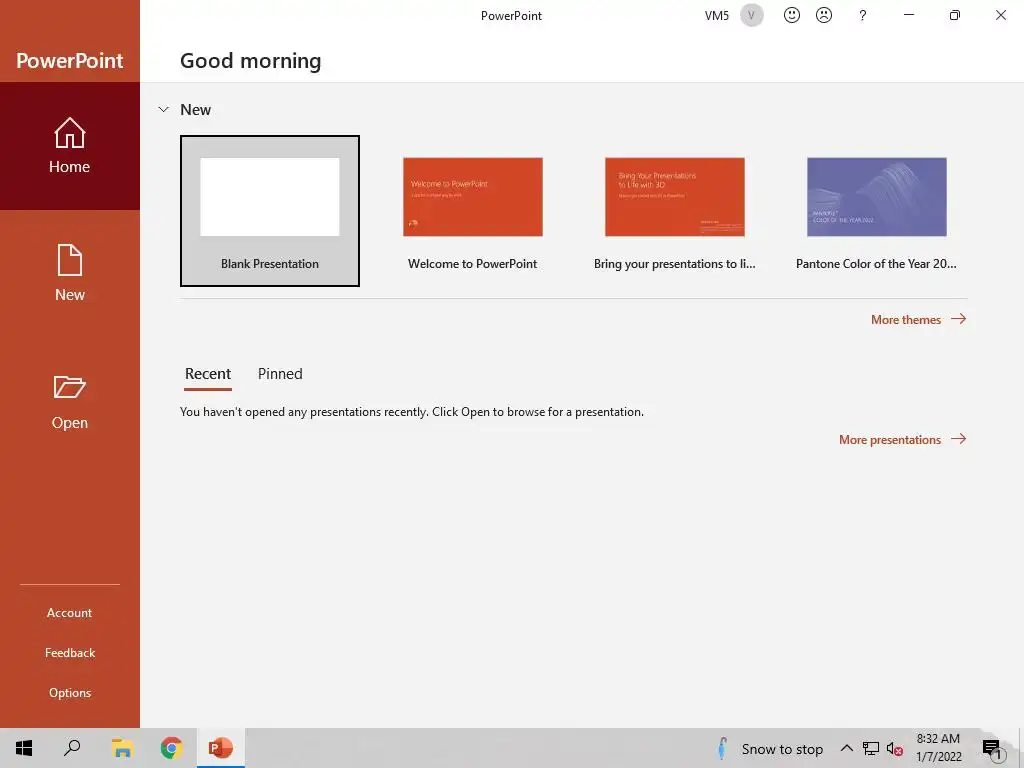Open PowerPoint Options
Image resolution: width=1024 pixels, height=768 pixels.
click(70, 693)
